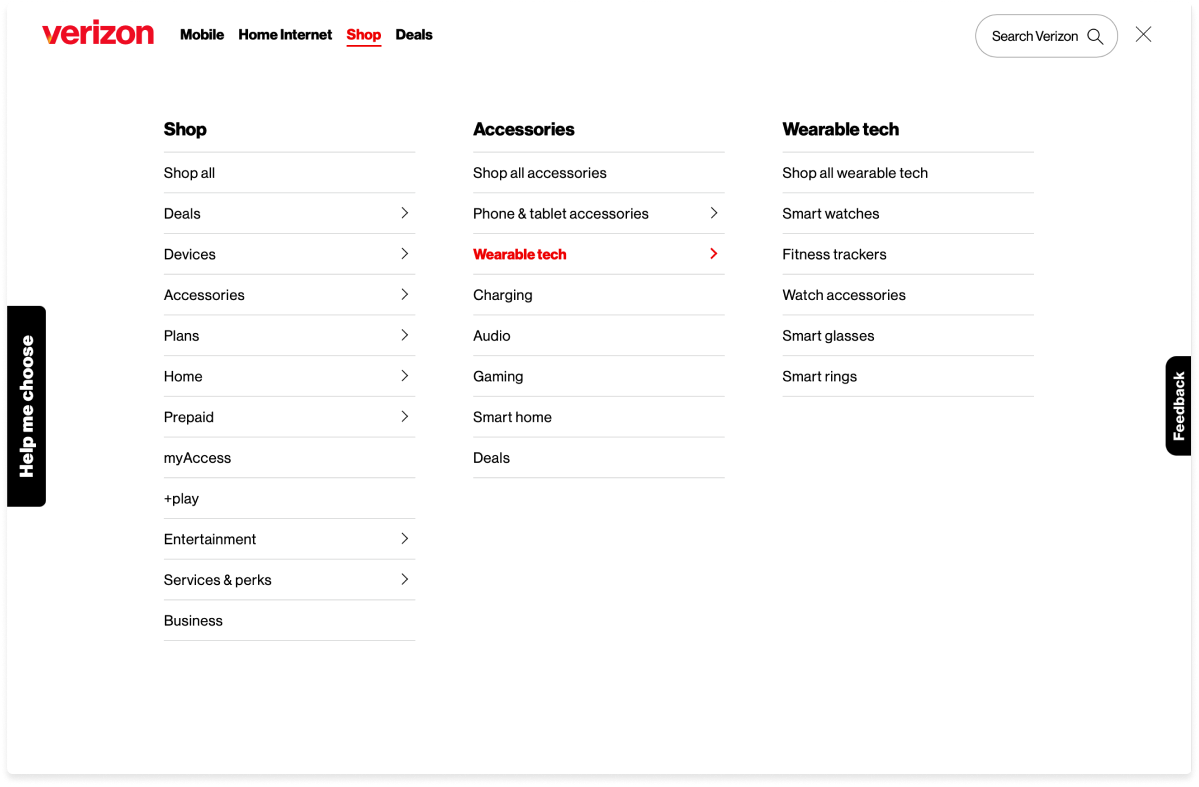Expand Phone & tablet accessories chevron
This screenshot has width=1199, height=787.
(x=713, y=213)
